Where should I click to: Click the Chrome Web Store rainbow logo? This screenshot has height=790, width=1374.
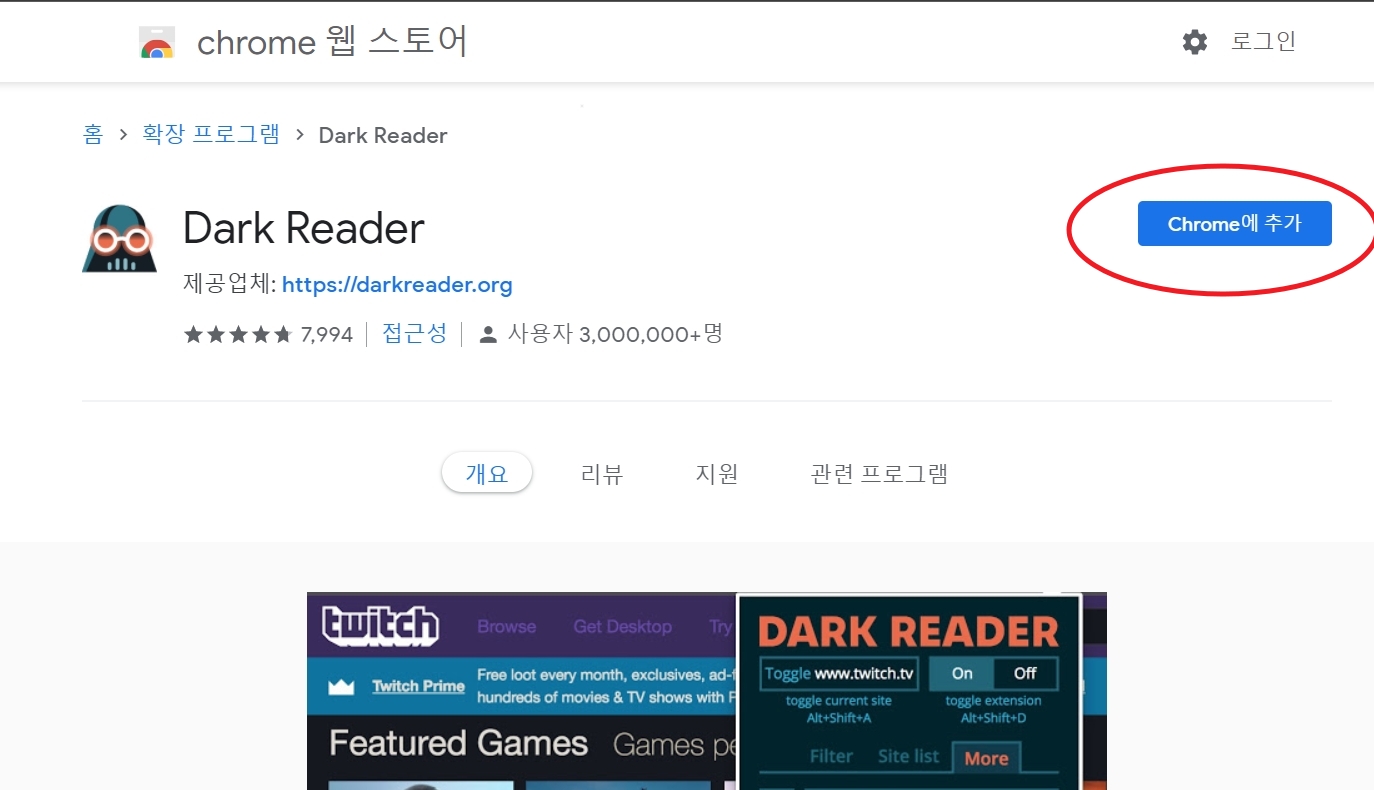(157, 42)
